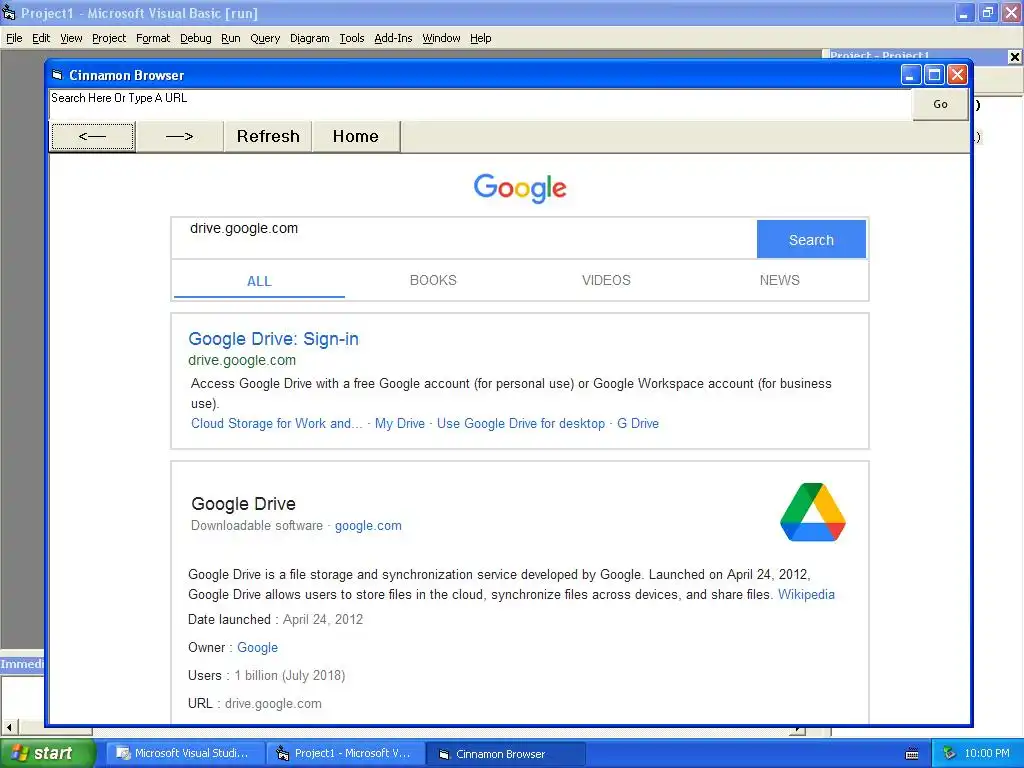Open the G Drive sublink
This screenshot has width=1024, height=768.
638,423
